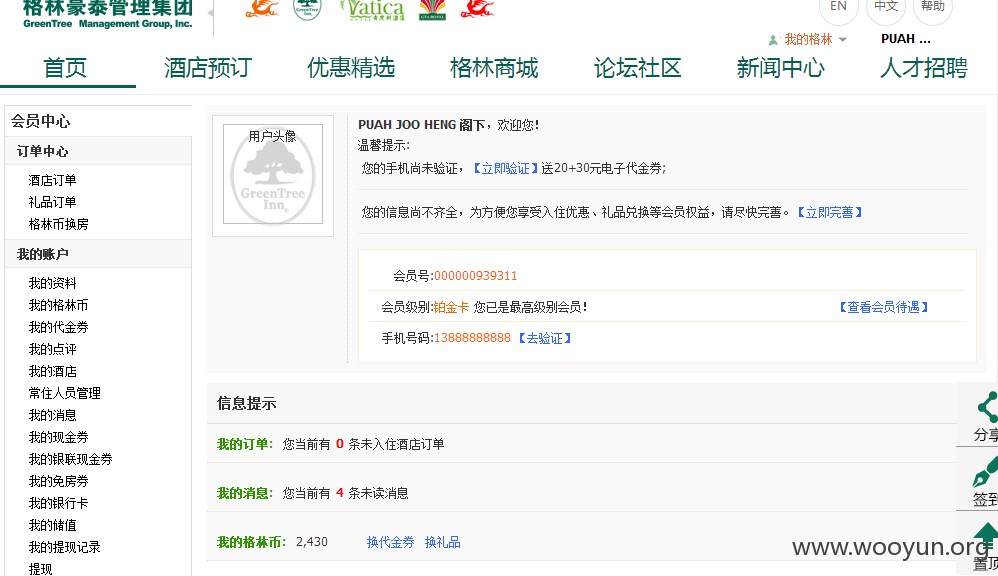Switch language to 中文

[885, 8]
